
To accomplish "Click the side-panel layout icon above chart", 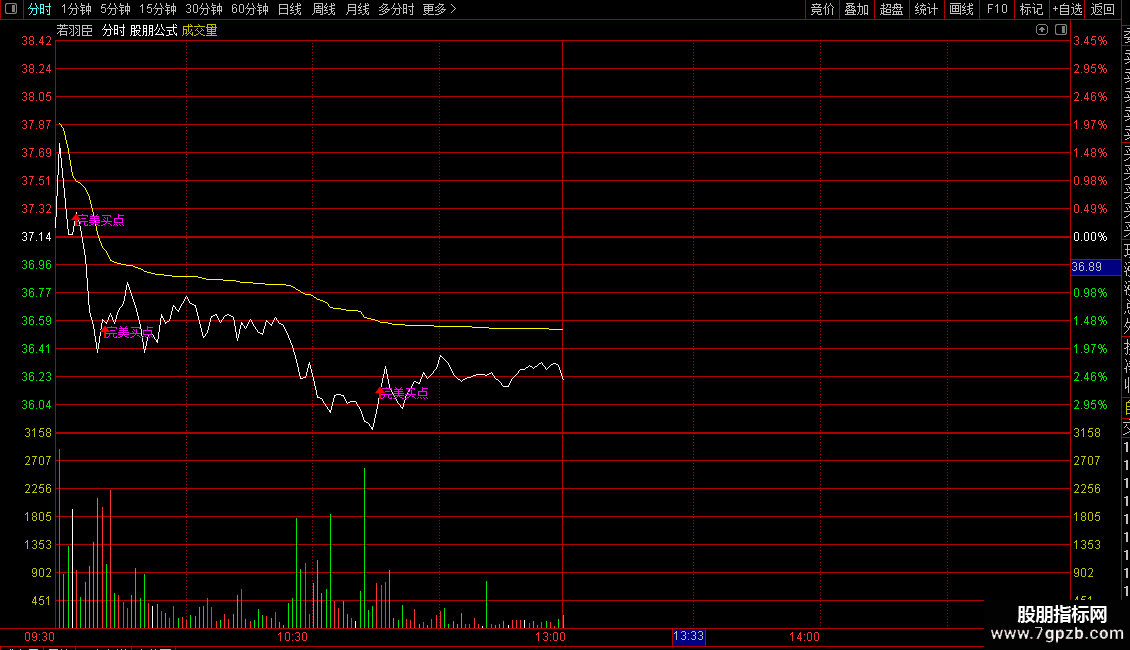I will [x=1061, y=30].
